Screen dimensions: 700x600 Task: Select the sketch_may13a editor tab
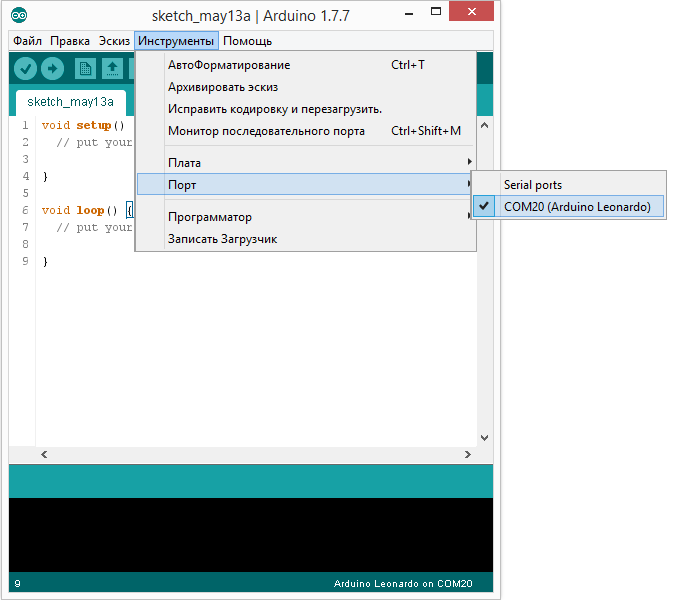click(70, 102)
